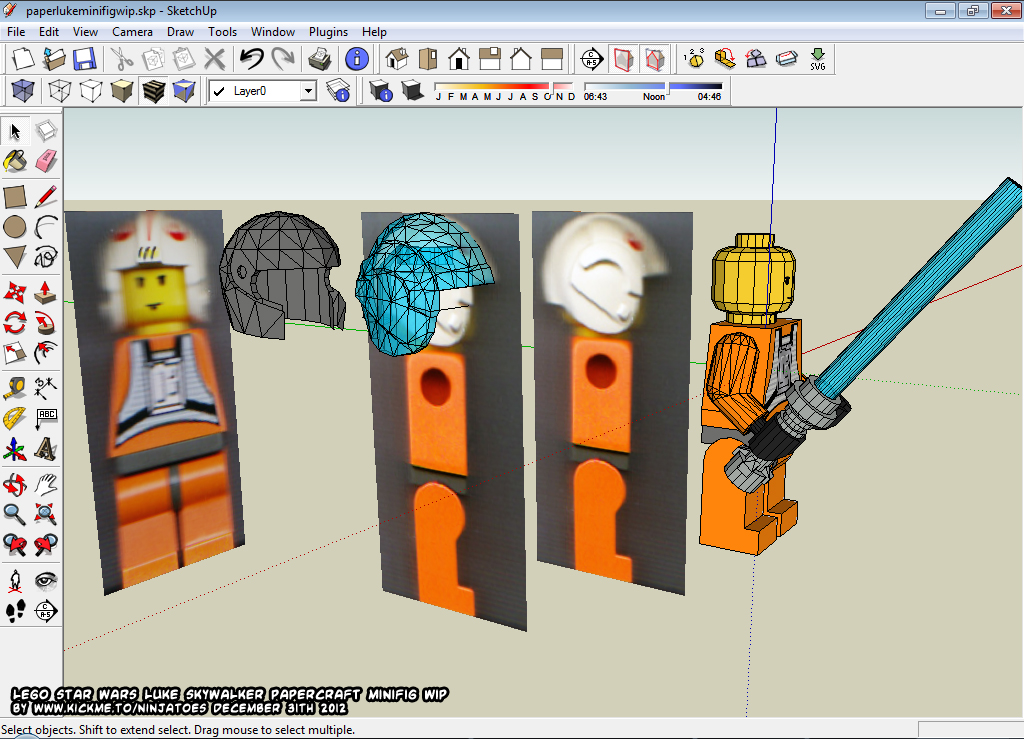Image resolution: width=1024 pixels, height=739 pixels.
Task: Select the Orbit tool
Action: tap(15, 484)
